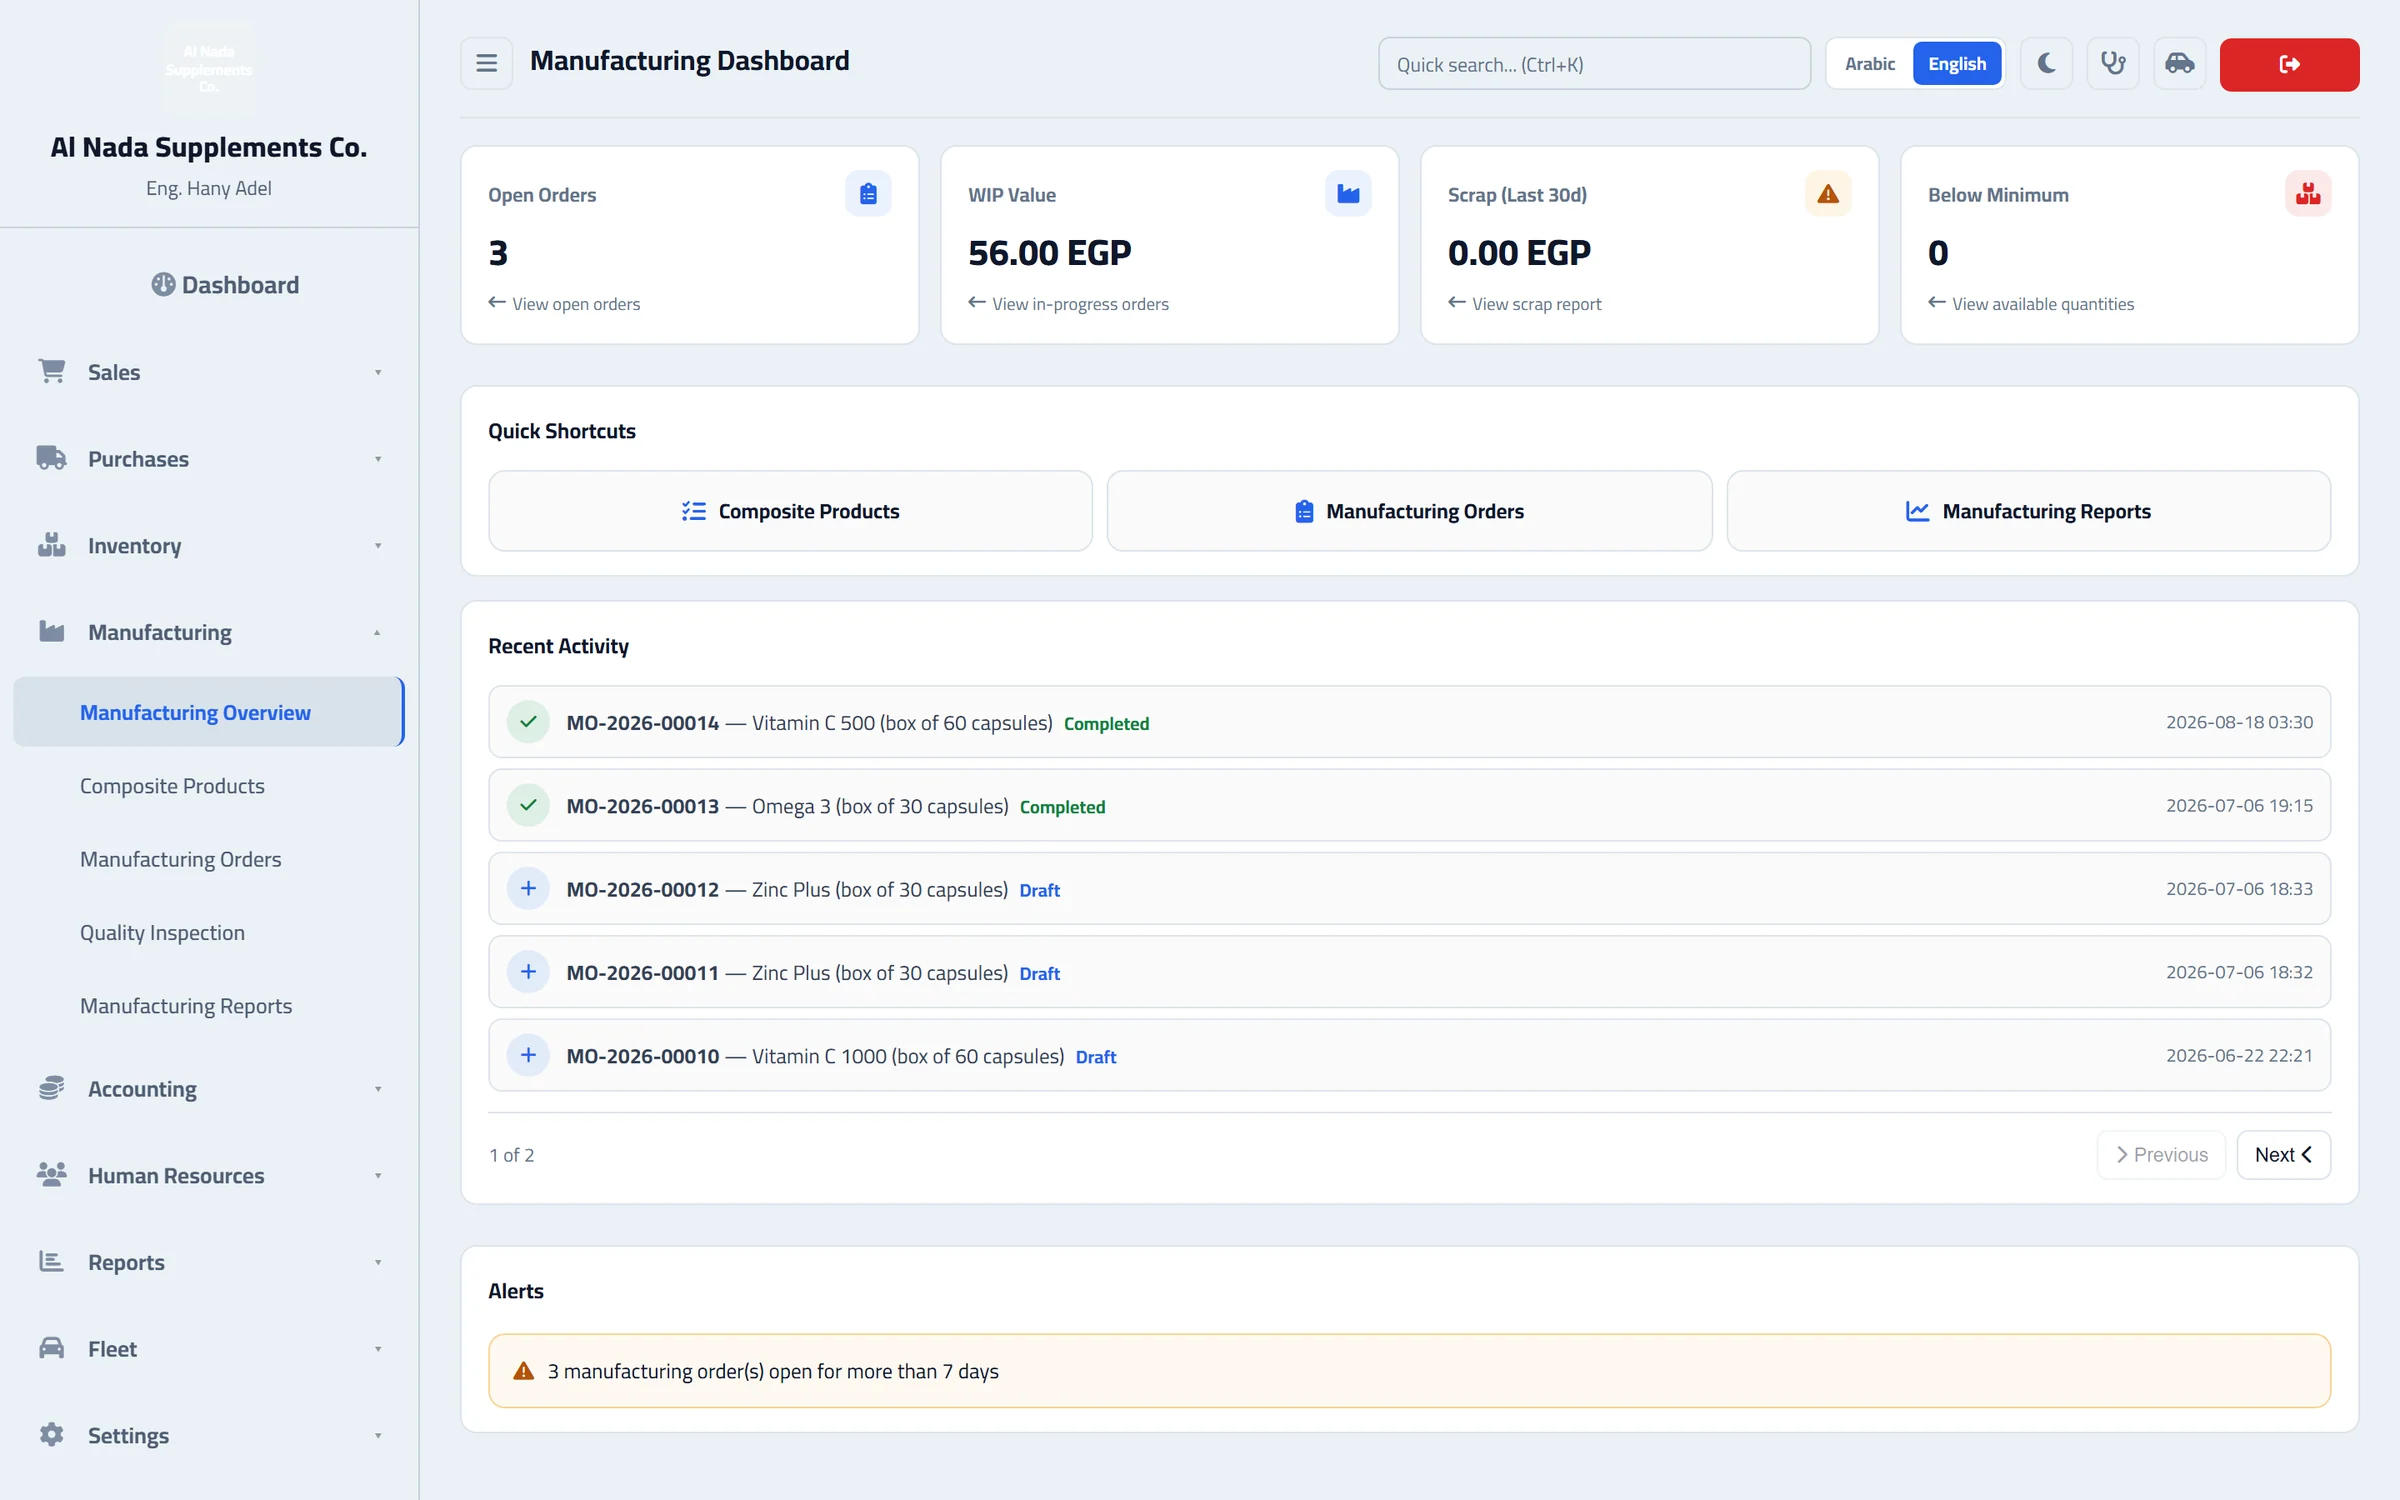Click the Scrap warning triangle icon
Image resolution: width=2400 pixels, height=1500 pixels.
[1828, 194]
